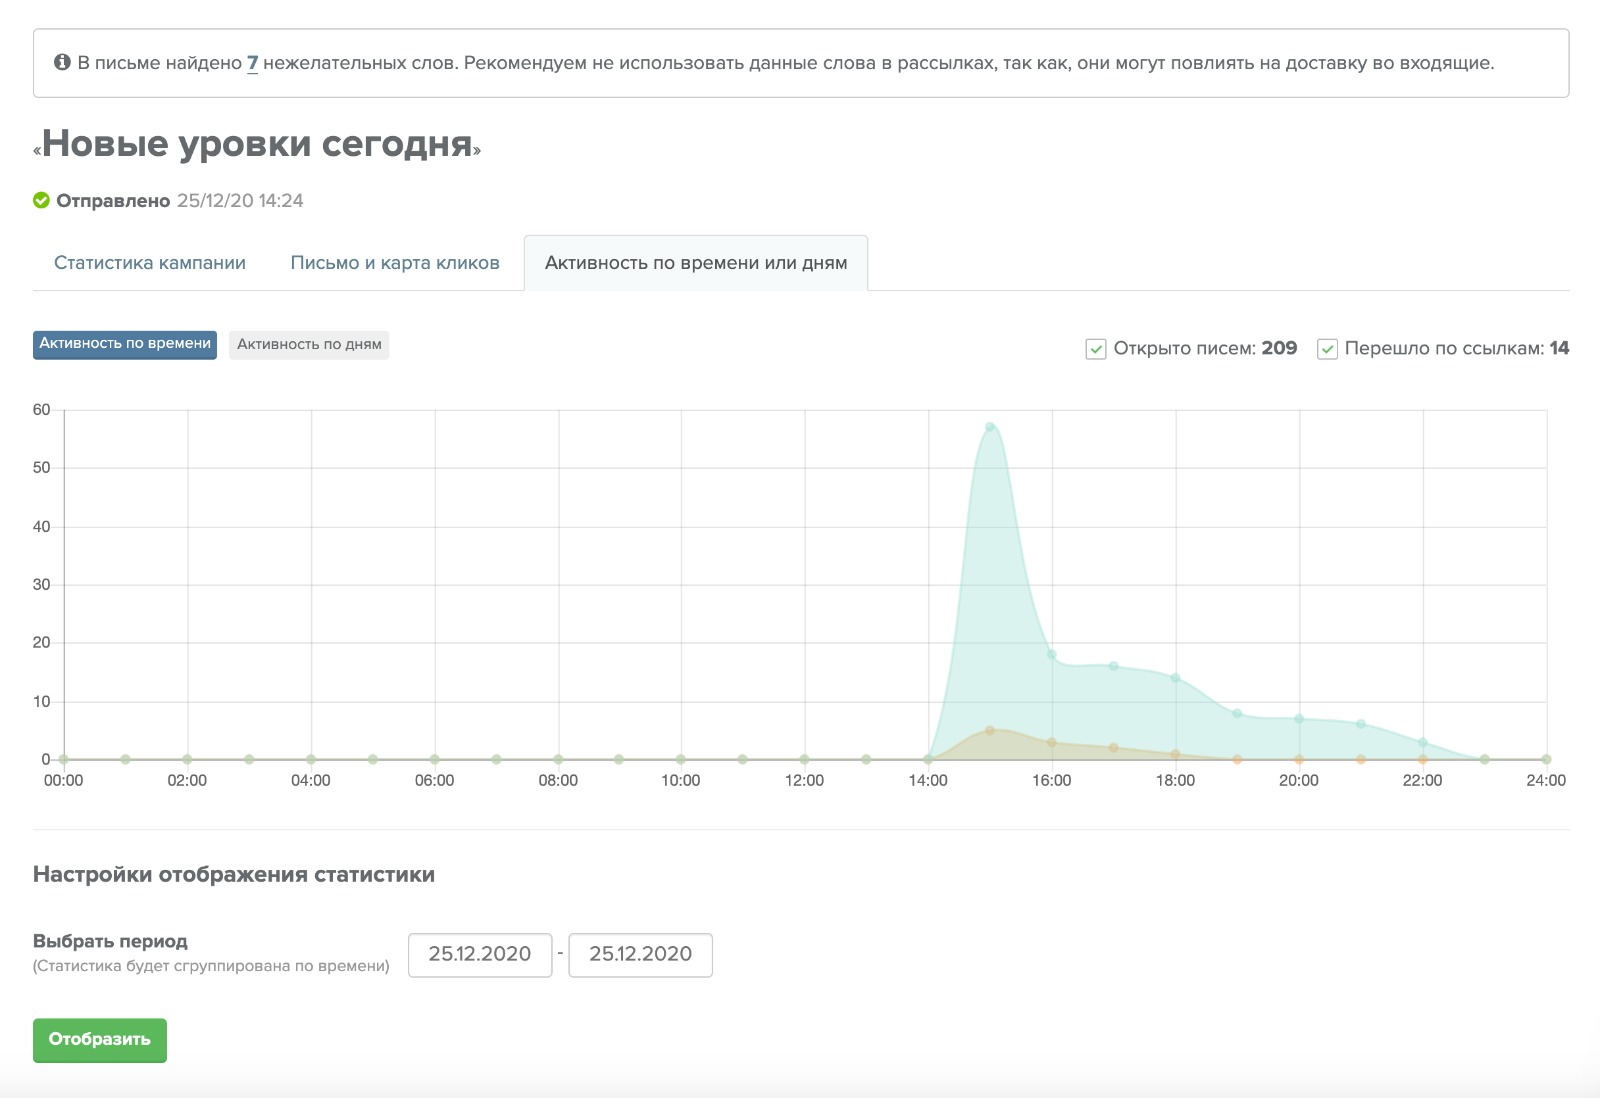Click the orange clicks data point at 15:00
The width and height of the screenshot is (1600, 1098).
point(990,731)
